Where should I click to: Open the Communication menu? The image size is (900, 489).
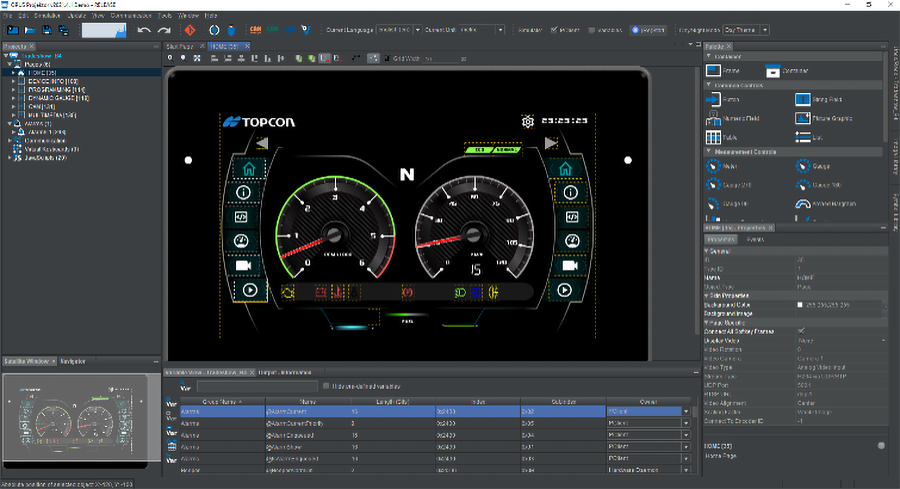click(x=131, y=15)
